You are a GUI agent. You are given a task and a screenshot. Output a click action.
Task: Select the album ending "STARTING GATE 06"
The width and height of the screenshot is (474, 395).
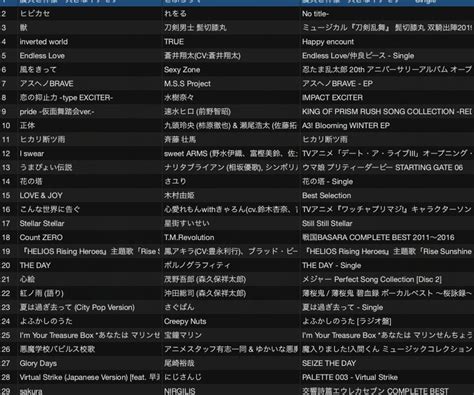click(x=382, y=167)
